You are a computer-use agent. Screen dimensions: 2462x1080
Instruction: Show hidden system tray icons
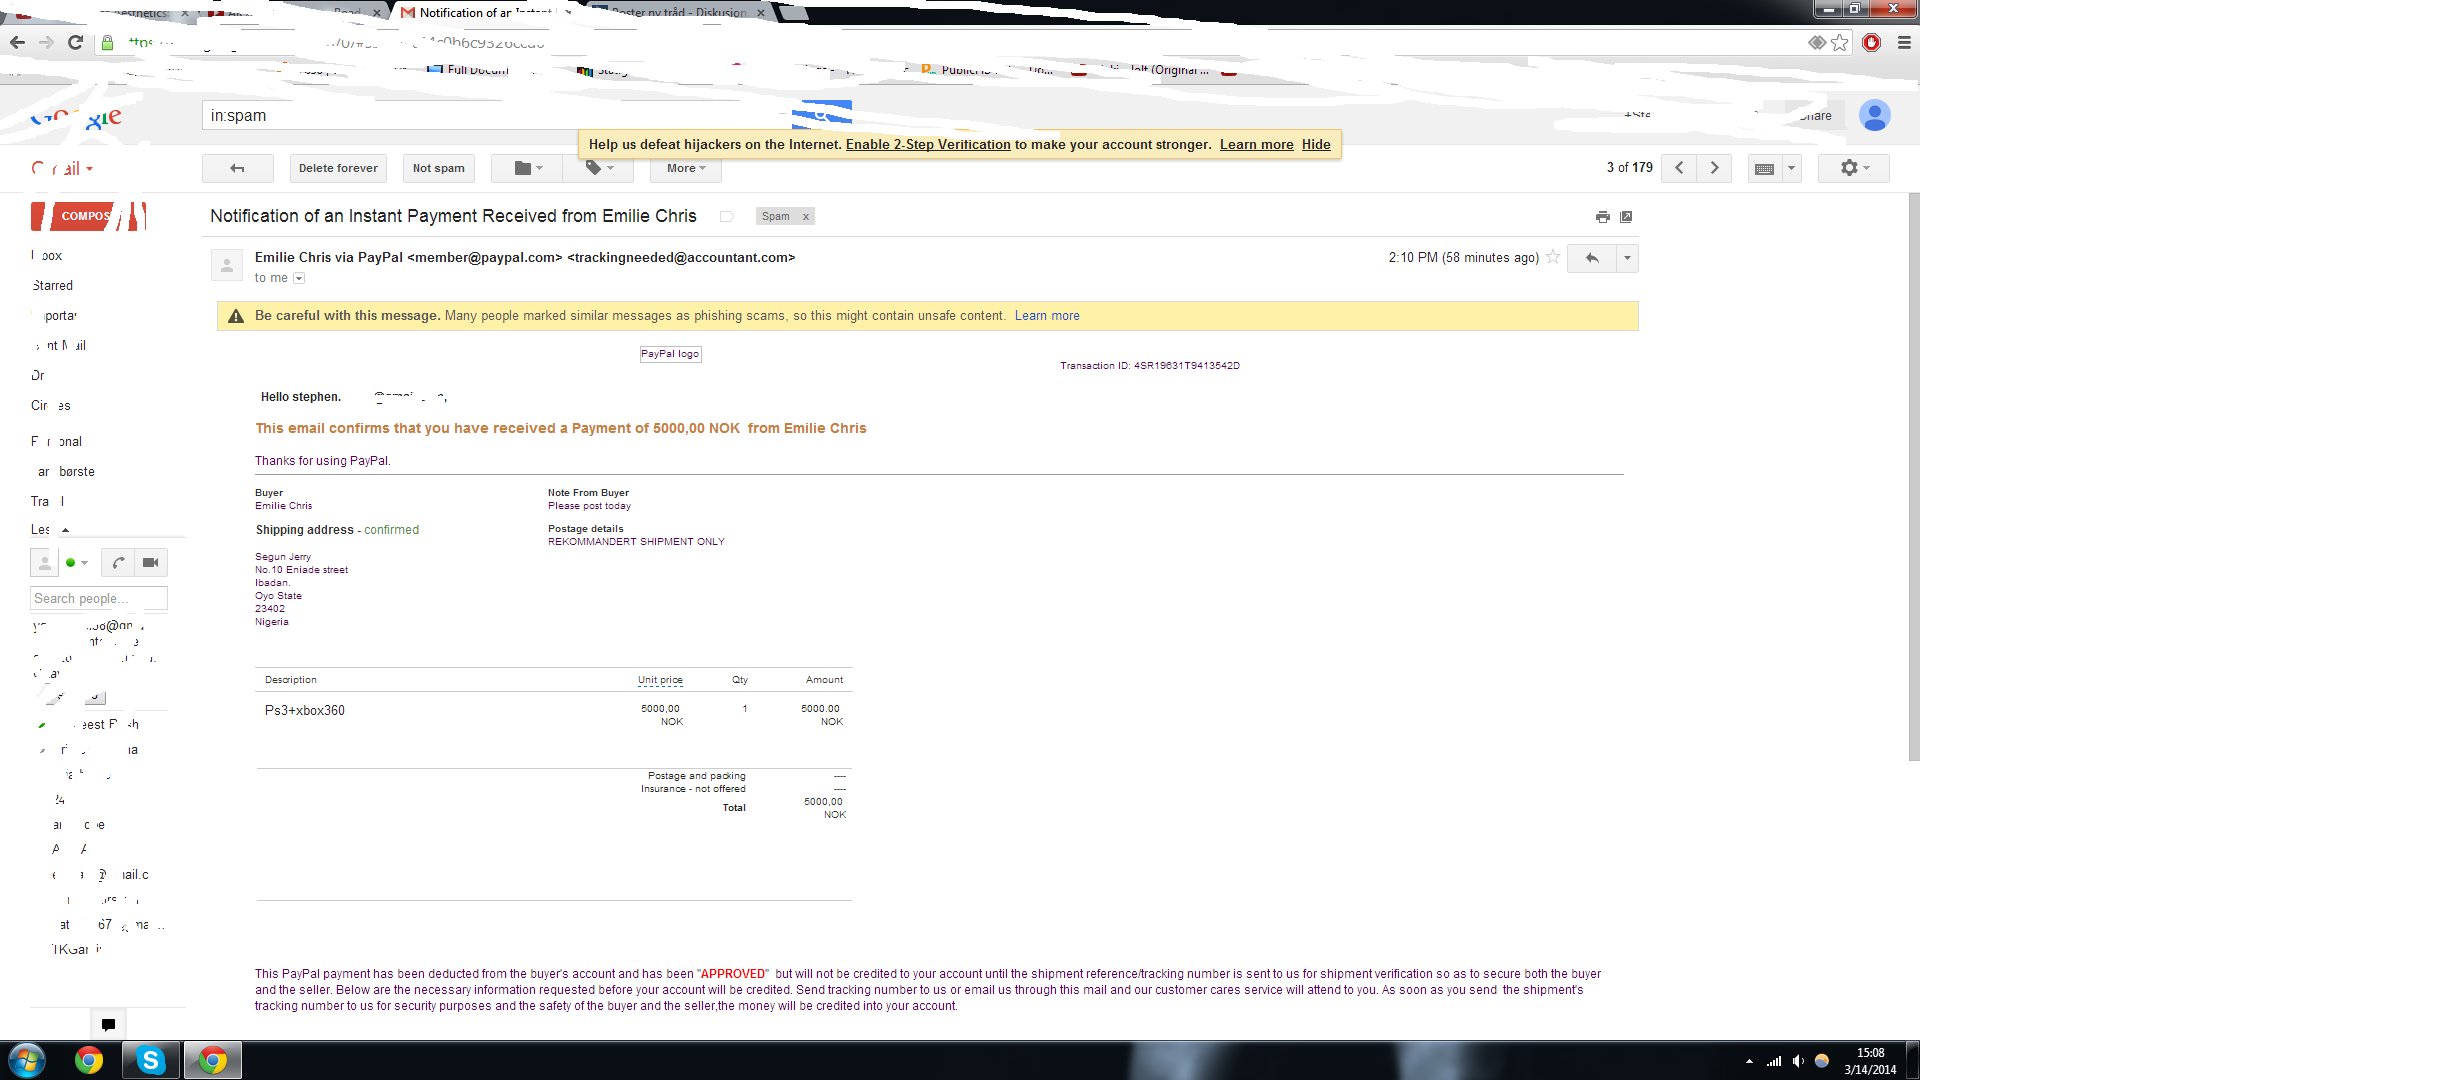click(x=1749, y=1061)
